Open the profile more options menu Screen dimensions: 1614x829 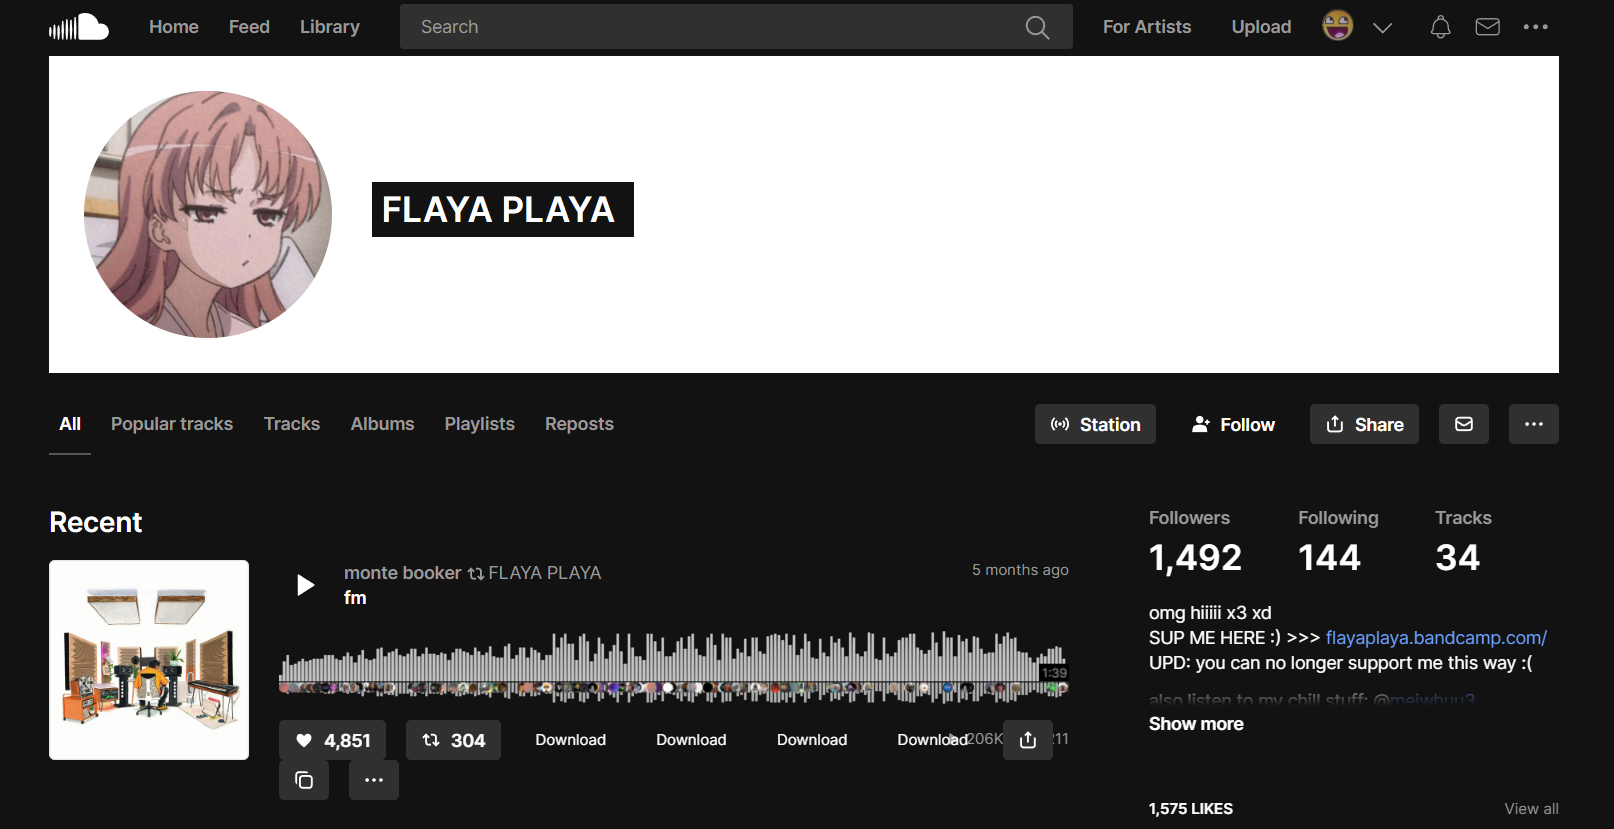click(x=1534, y=424)
